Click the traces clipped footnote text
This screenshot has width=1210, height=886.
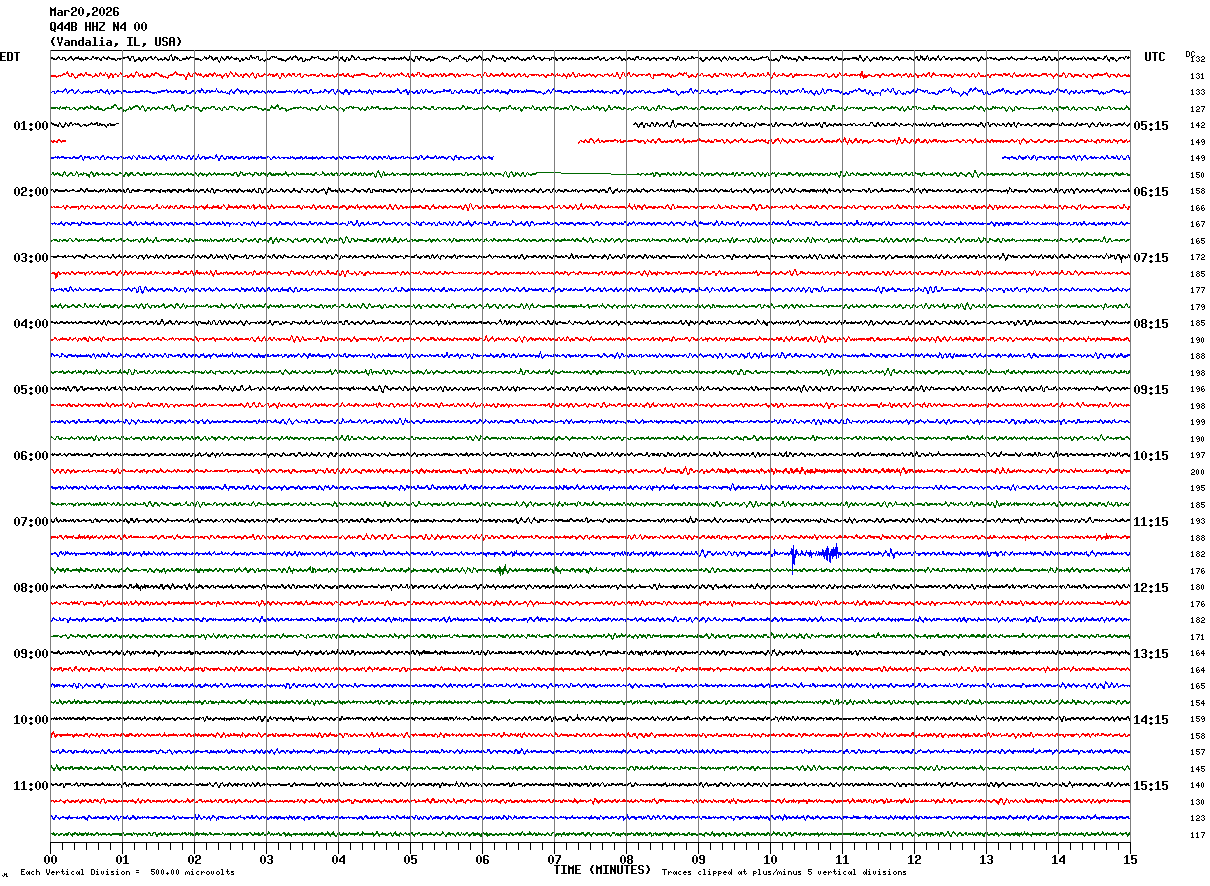pyautogui.click(x=784, y=873)
